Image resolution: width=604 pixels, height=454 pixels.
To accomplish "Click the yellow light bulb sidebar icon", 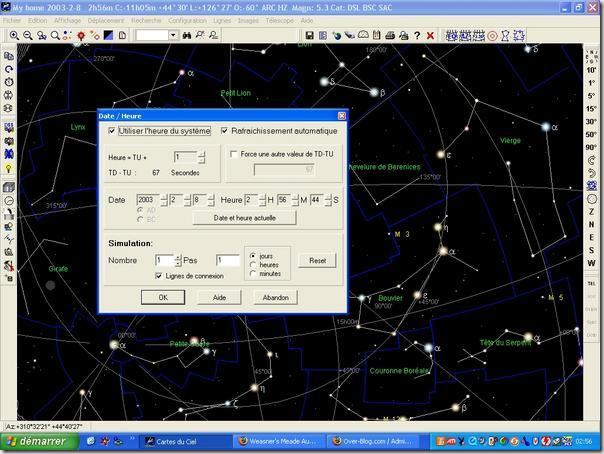I will pos(8,168).
